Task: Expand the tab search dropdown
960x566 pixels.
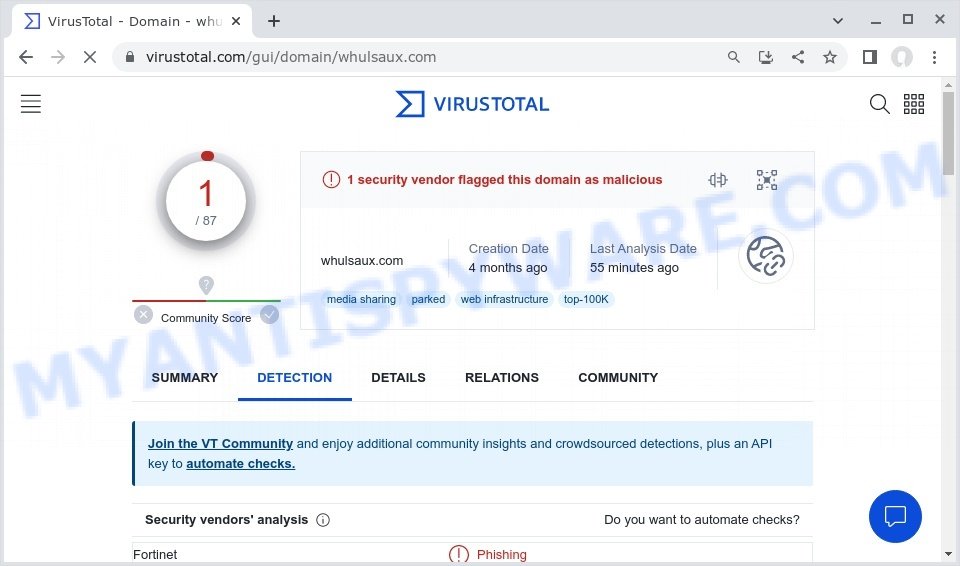Action: point(838,21)
